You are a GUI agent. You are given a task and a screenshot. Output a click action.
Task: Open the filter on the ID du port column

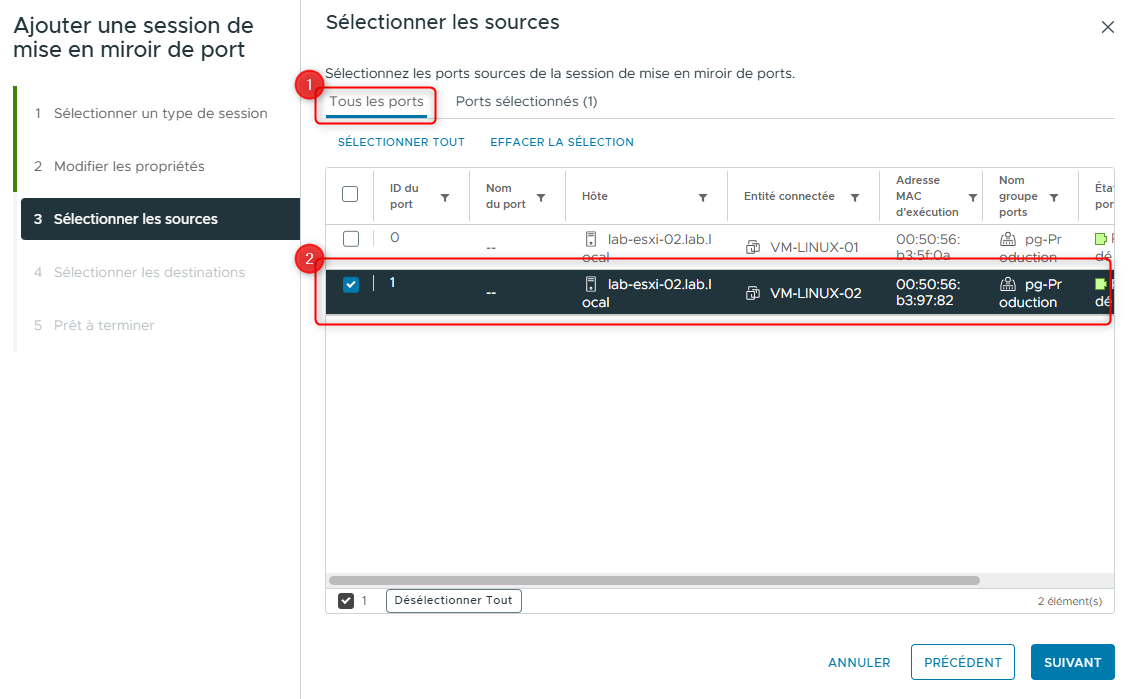click(448, 196)
